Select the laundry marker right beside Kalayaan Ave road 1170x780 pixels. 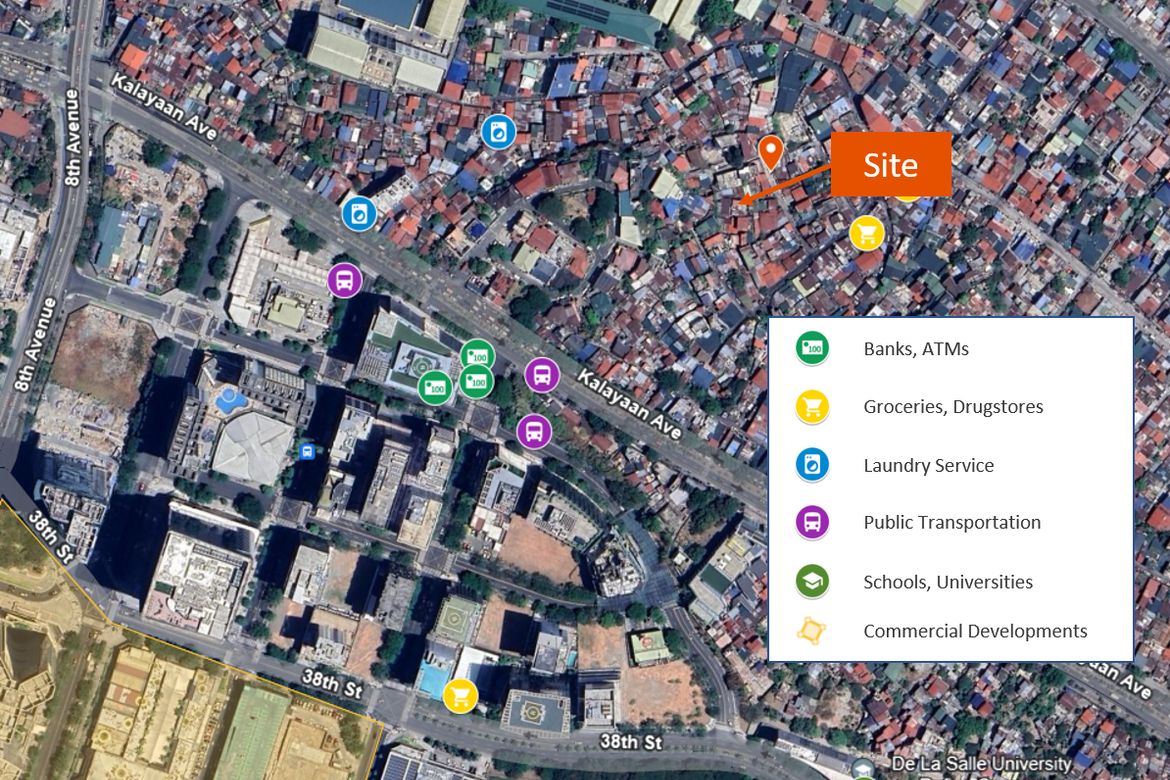coord(359,214)
